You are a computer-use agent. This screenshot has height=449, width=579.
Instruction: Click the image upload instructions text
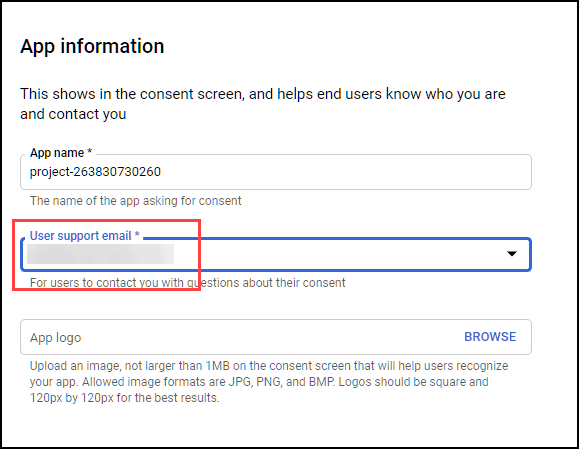coord(269,382)
